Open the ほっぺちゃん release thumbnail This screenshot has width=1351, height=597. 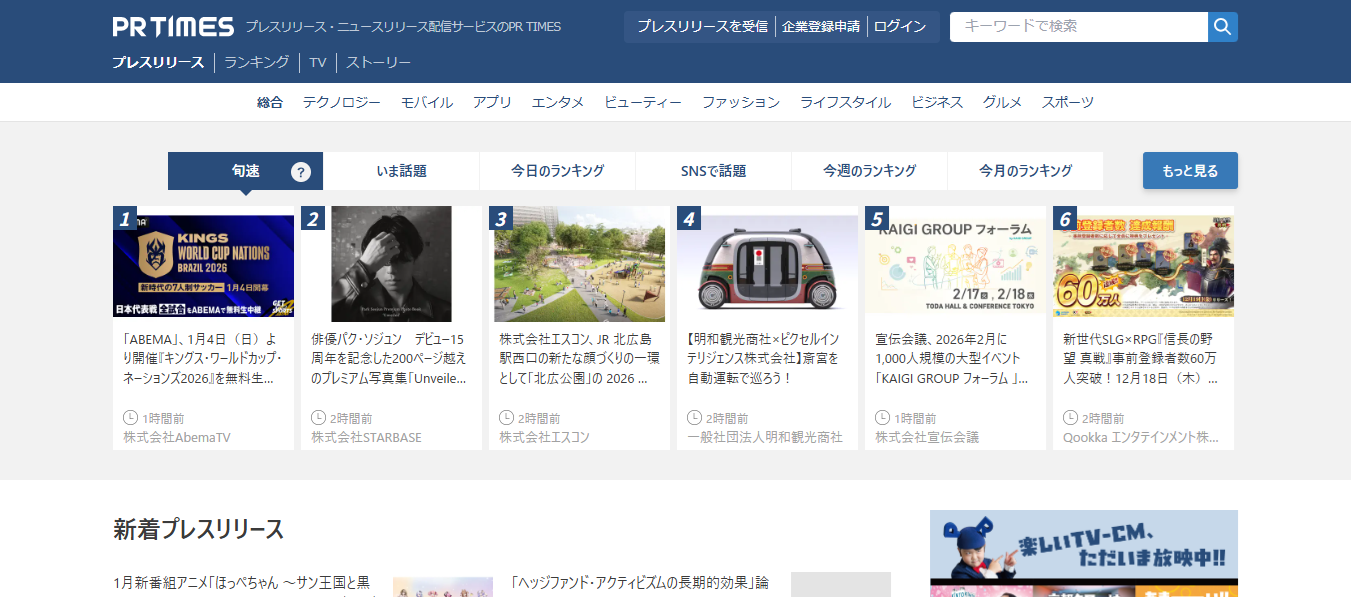tap(443, 587)
